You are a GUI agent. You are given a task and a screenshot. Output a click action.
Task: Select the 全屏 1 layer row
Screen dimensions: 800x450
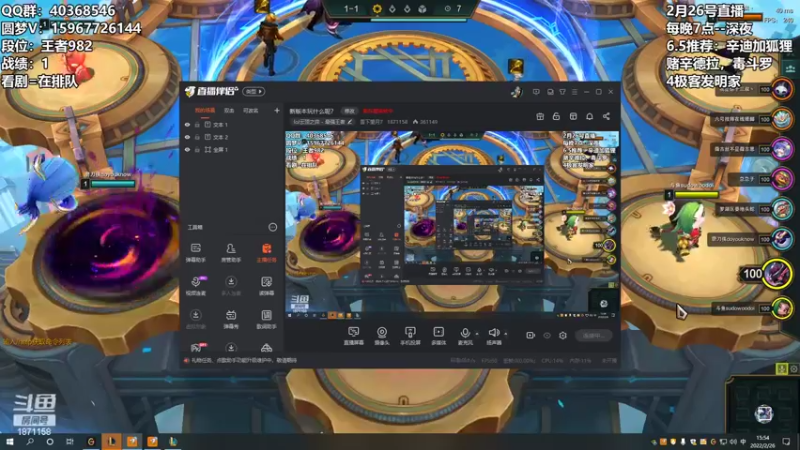click(x=232, y=149)
